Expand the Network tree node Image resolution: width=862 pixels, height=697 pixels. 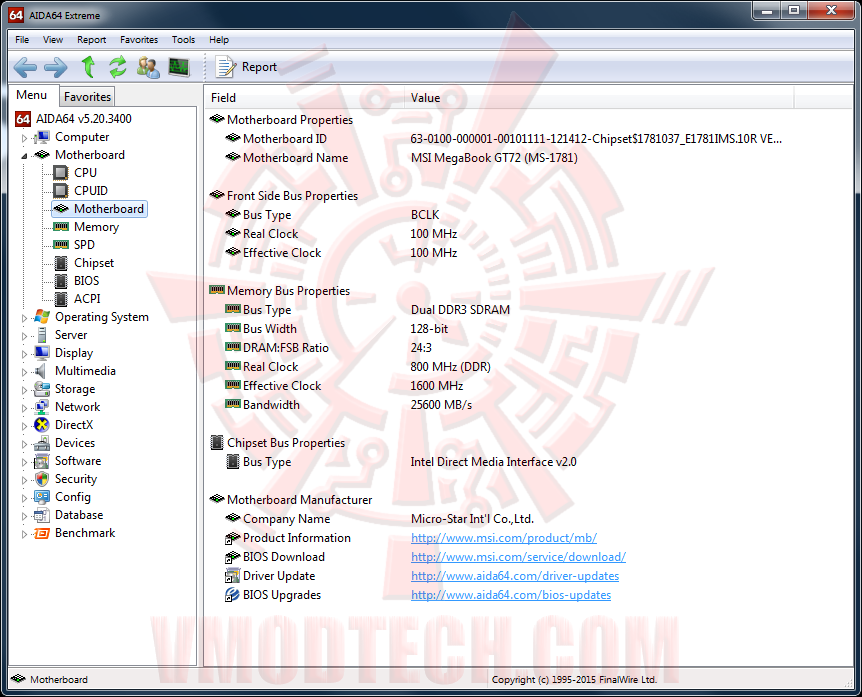pyautogui.click(x=24, y=408)
